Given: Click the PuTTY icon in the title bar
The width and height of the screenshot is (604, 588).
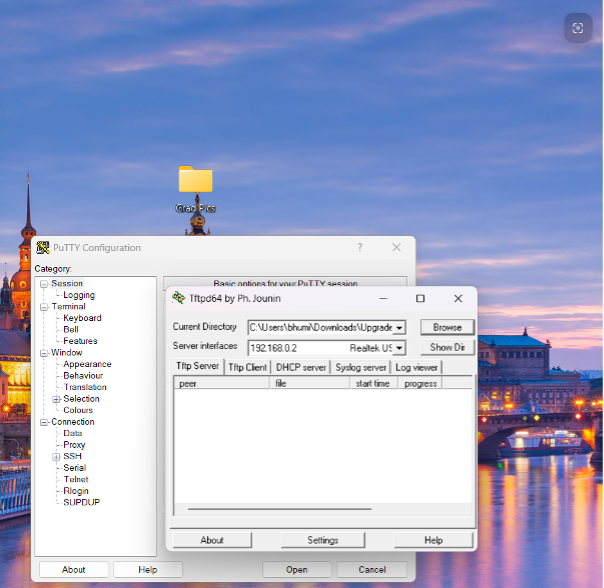Looking at the screenshot, I should [x=43, y=248].
